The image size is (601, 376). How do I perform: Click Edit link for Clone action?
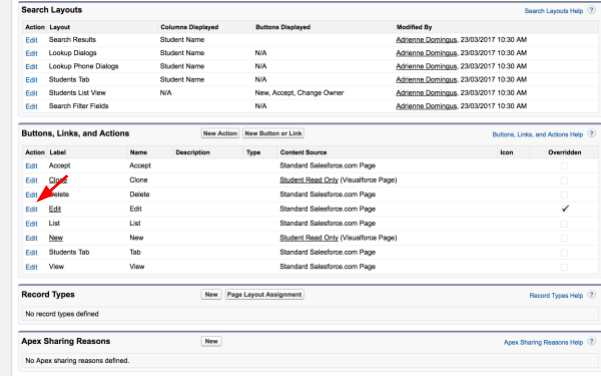[31, 181]
